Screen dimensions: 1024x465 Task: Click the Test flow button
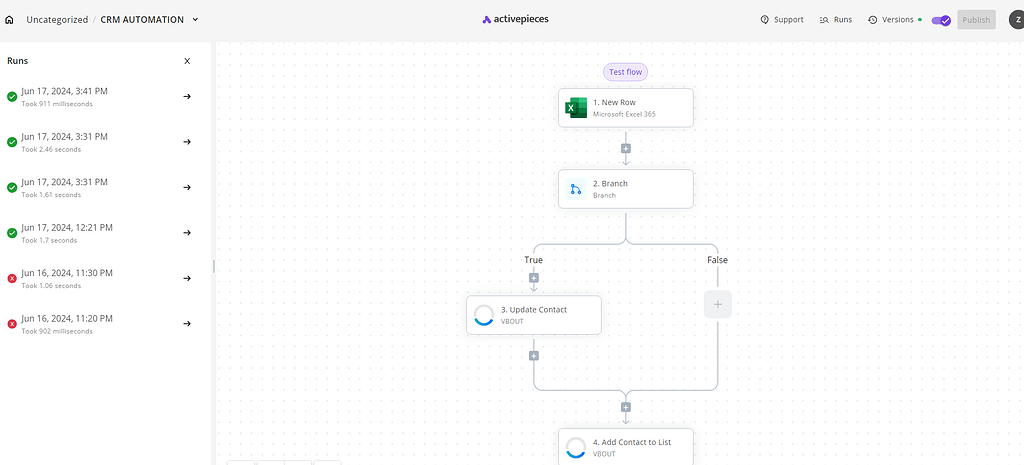(x=626, y=72)
